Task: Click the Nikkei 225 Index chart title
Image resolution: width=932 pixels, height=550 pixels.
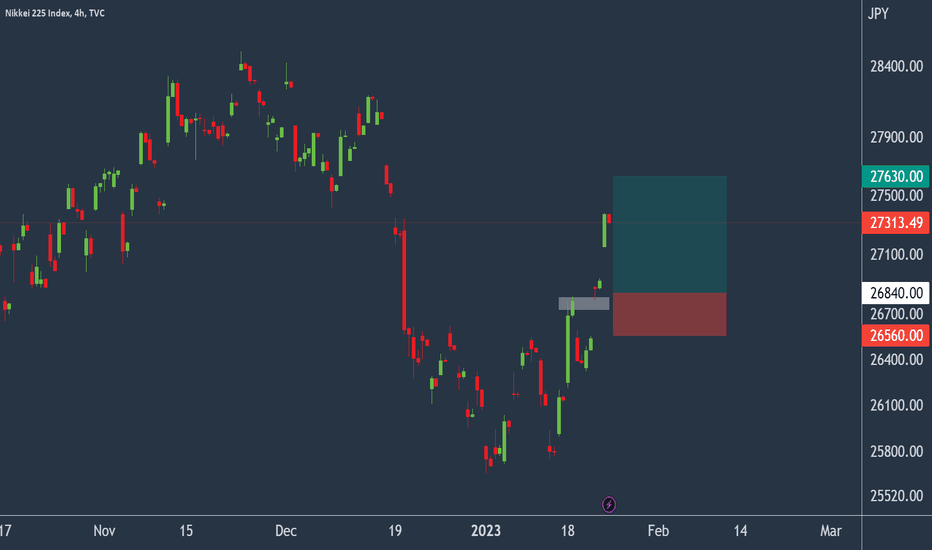Action: pos(55,13)
